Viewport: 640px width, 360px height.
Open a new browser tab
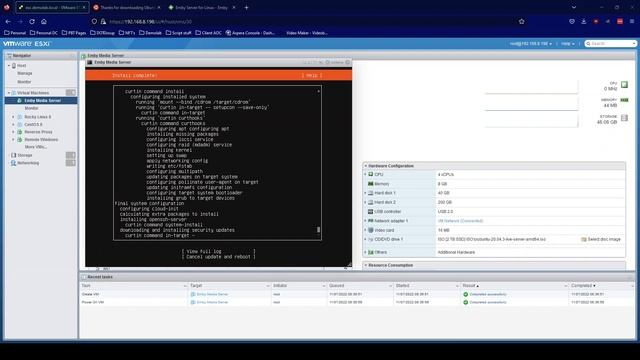(x=246, y=7)
